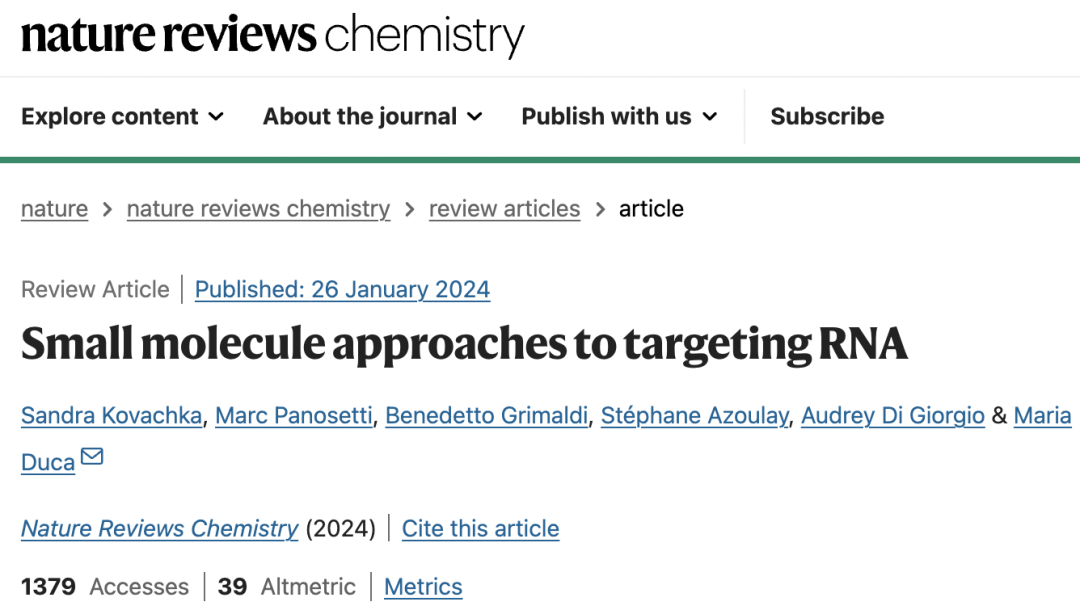Open the About the journal dropdown arrow

coord(475,117)
